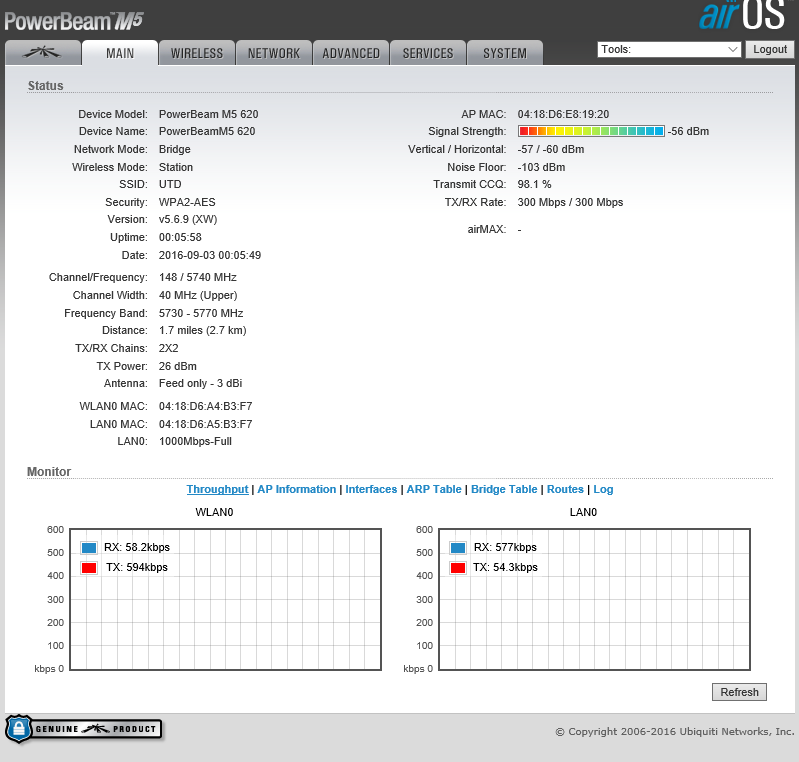799x762 pixels.
Task: Open the AP Information link
Action: (297, 489)
